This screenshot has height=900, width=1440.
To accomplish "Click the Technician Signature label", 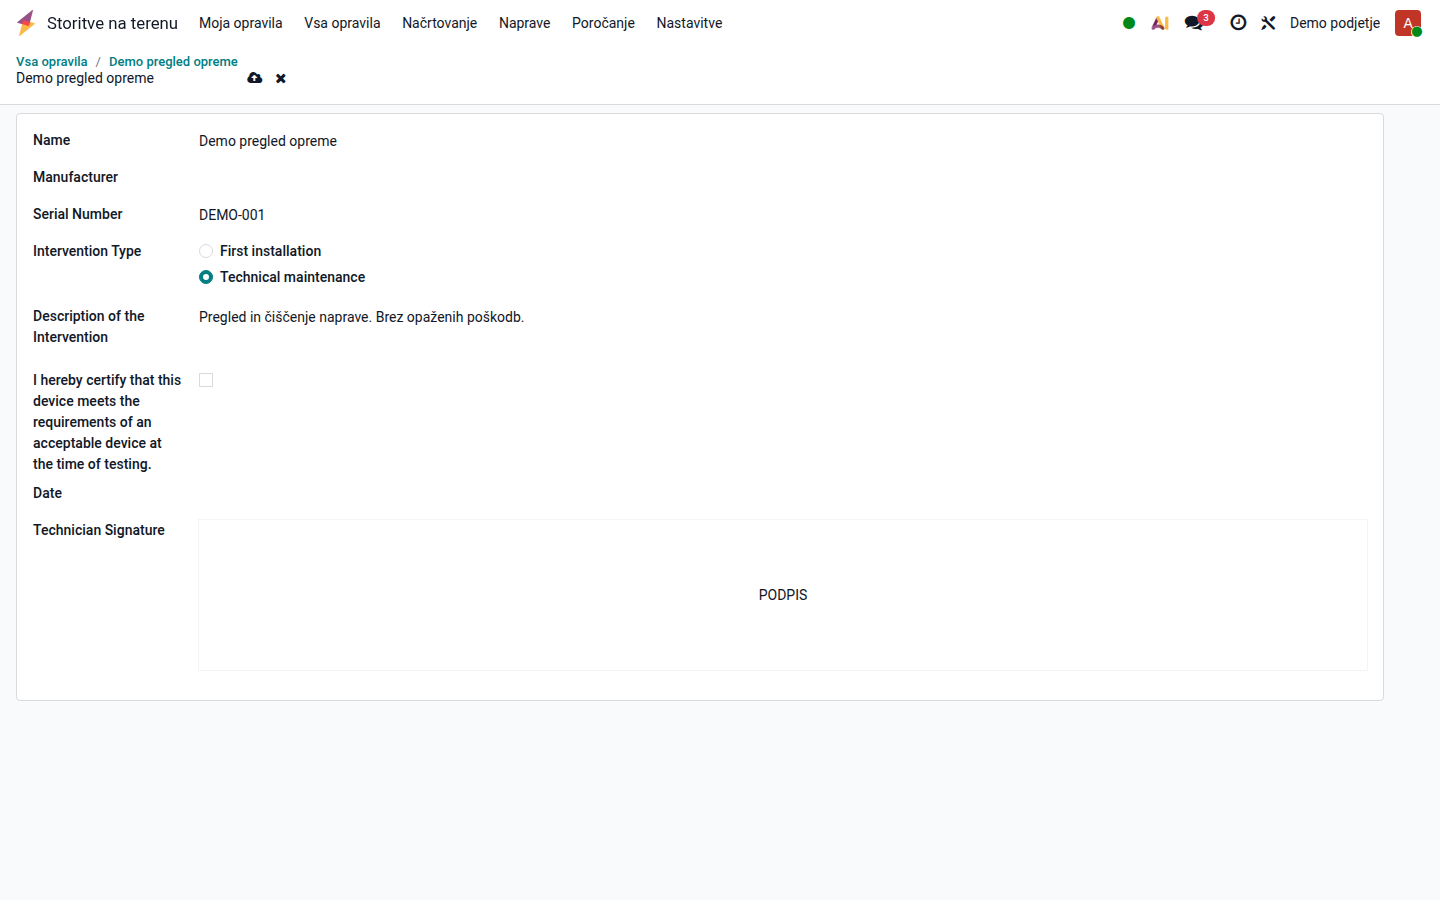I will [99, 530].
